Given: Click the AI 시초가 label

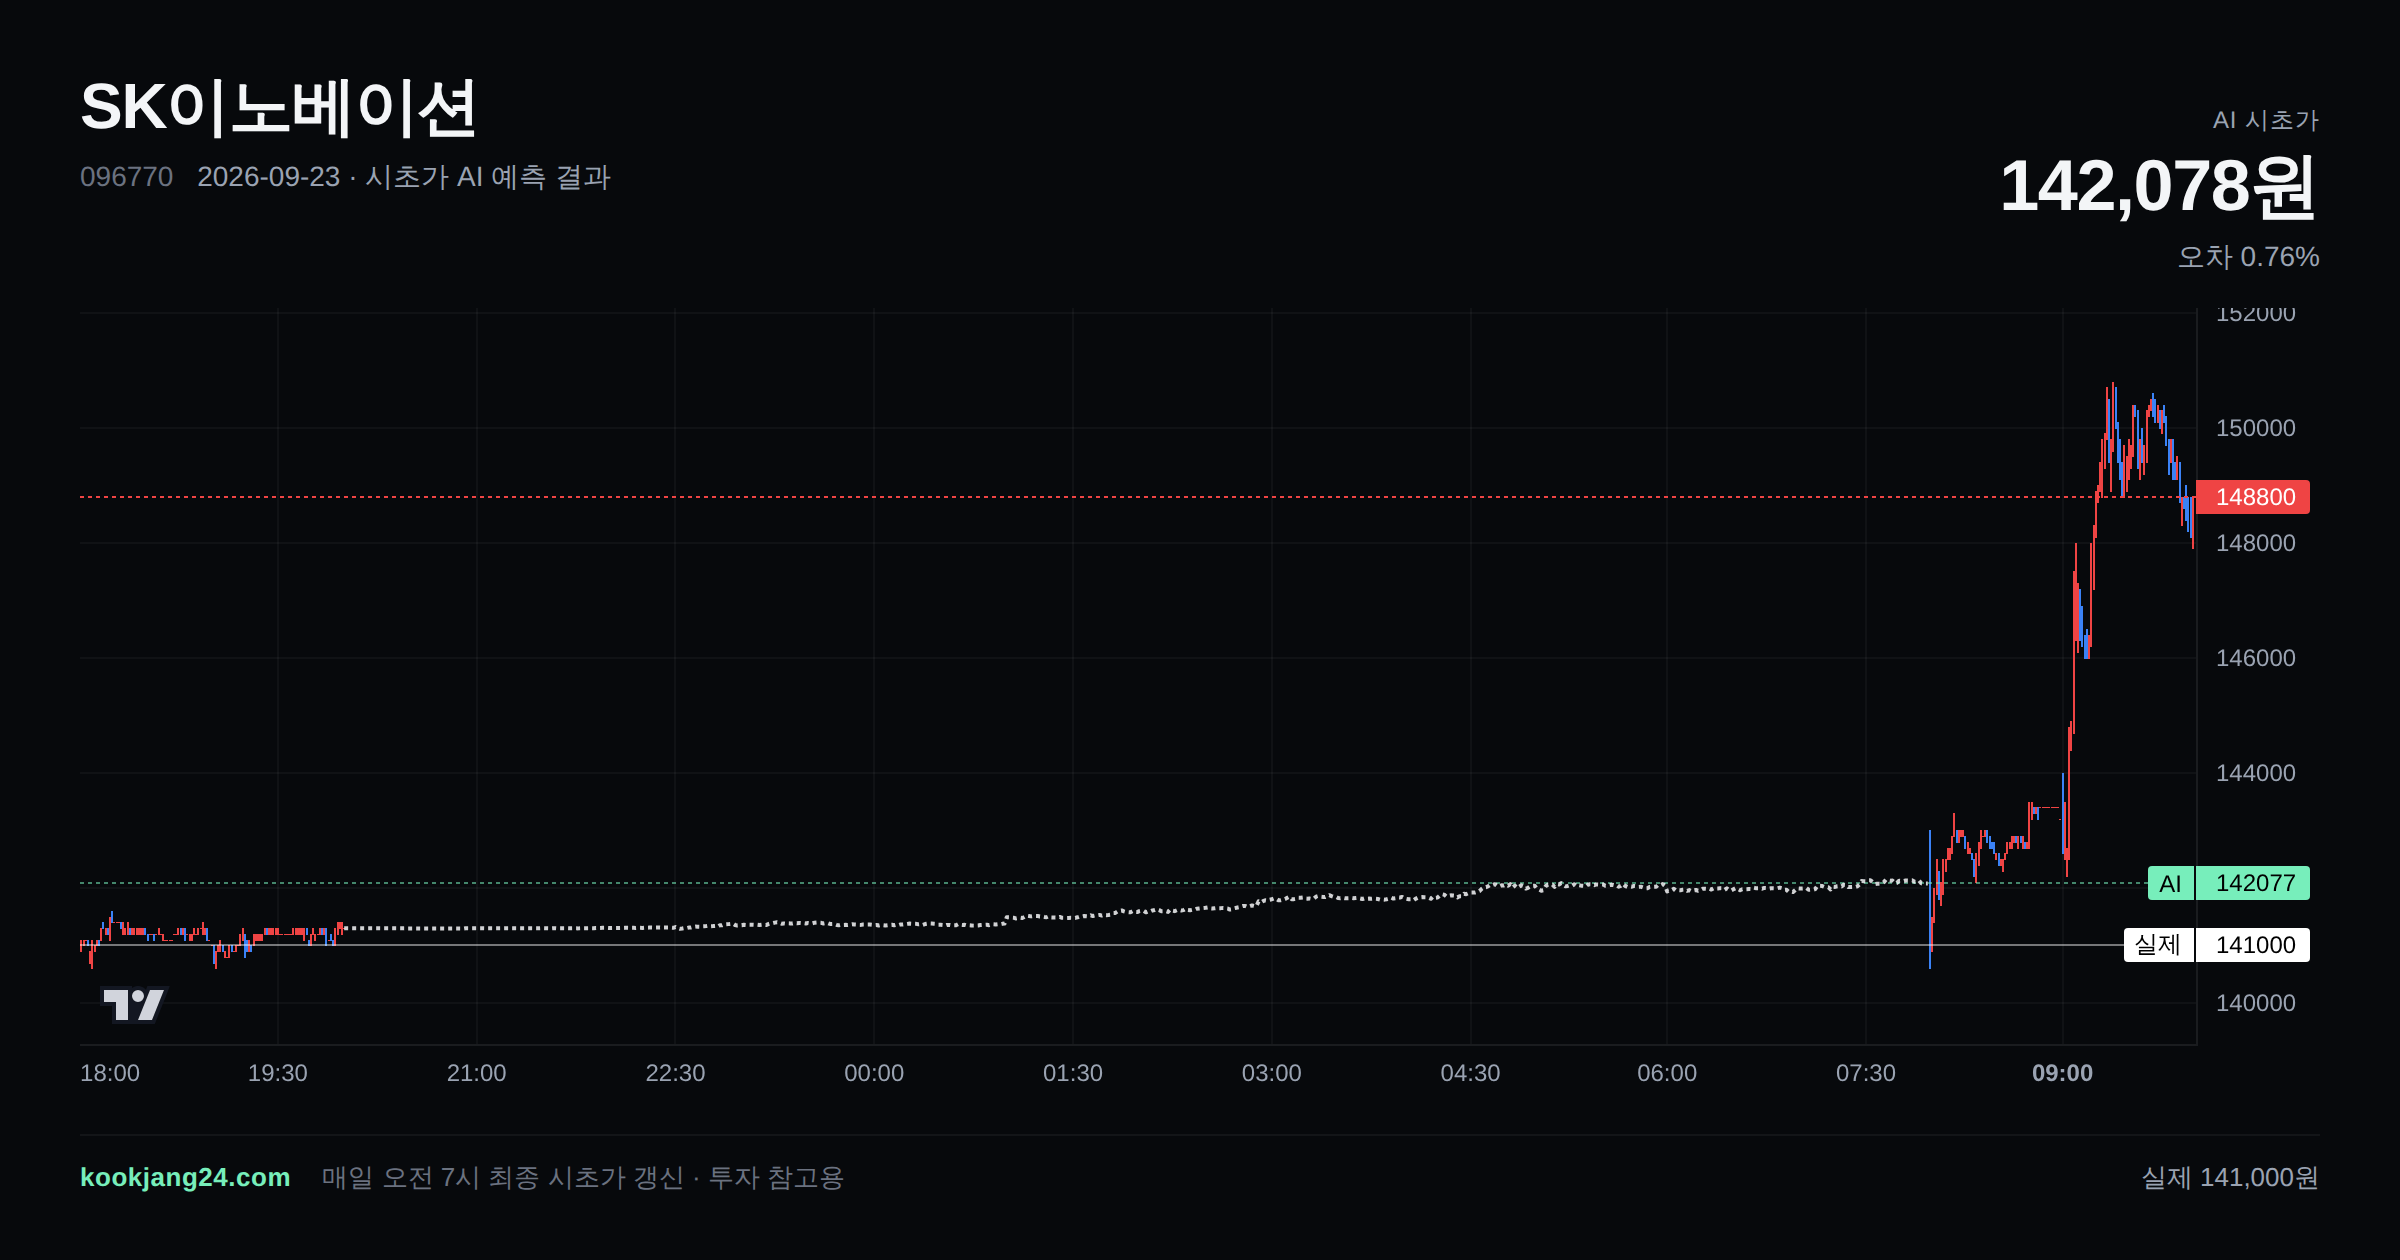Looking at the screenshot, I should 2265,120.
